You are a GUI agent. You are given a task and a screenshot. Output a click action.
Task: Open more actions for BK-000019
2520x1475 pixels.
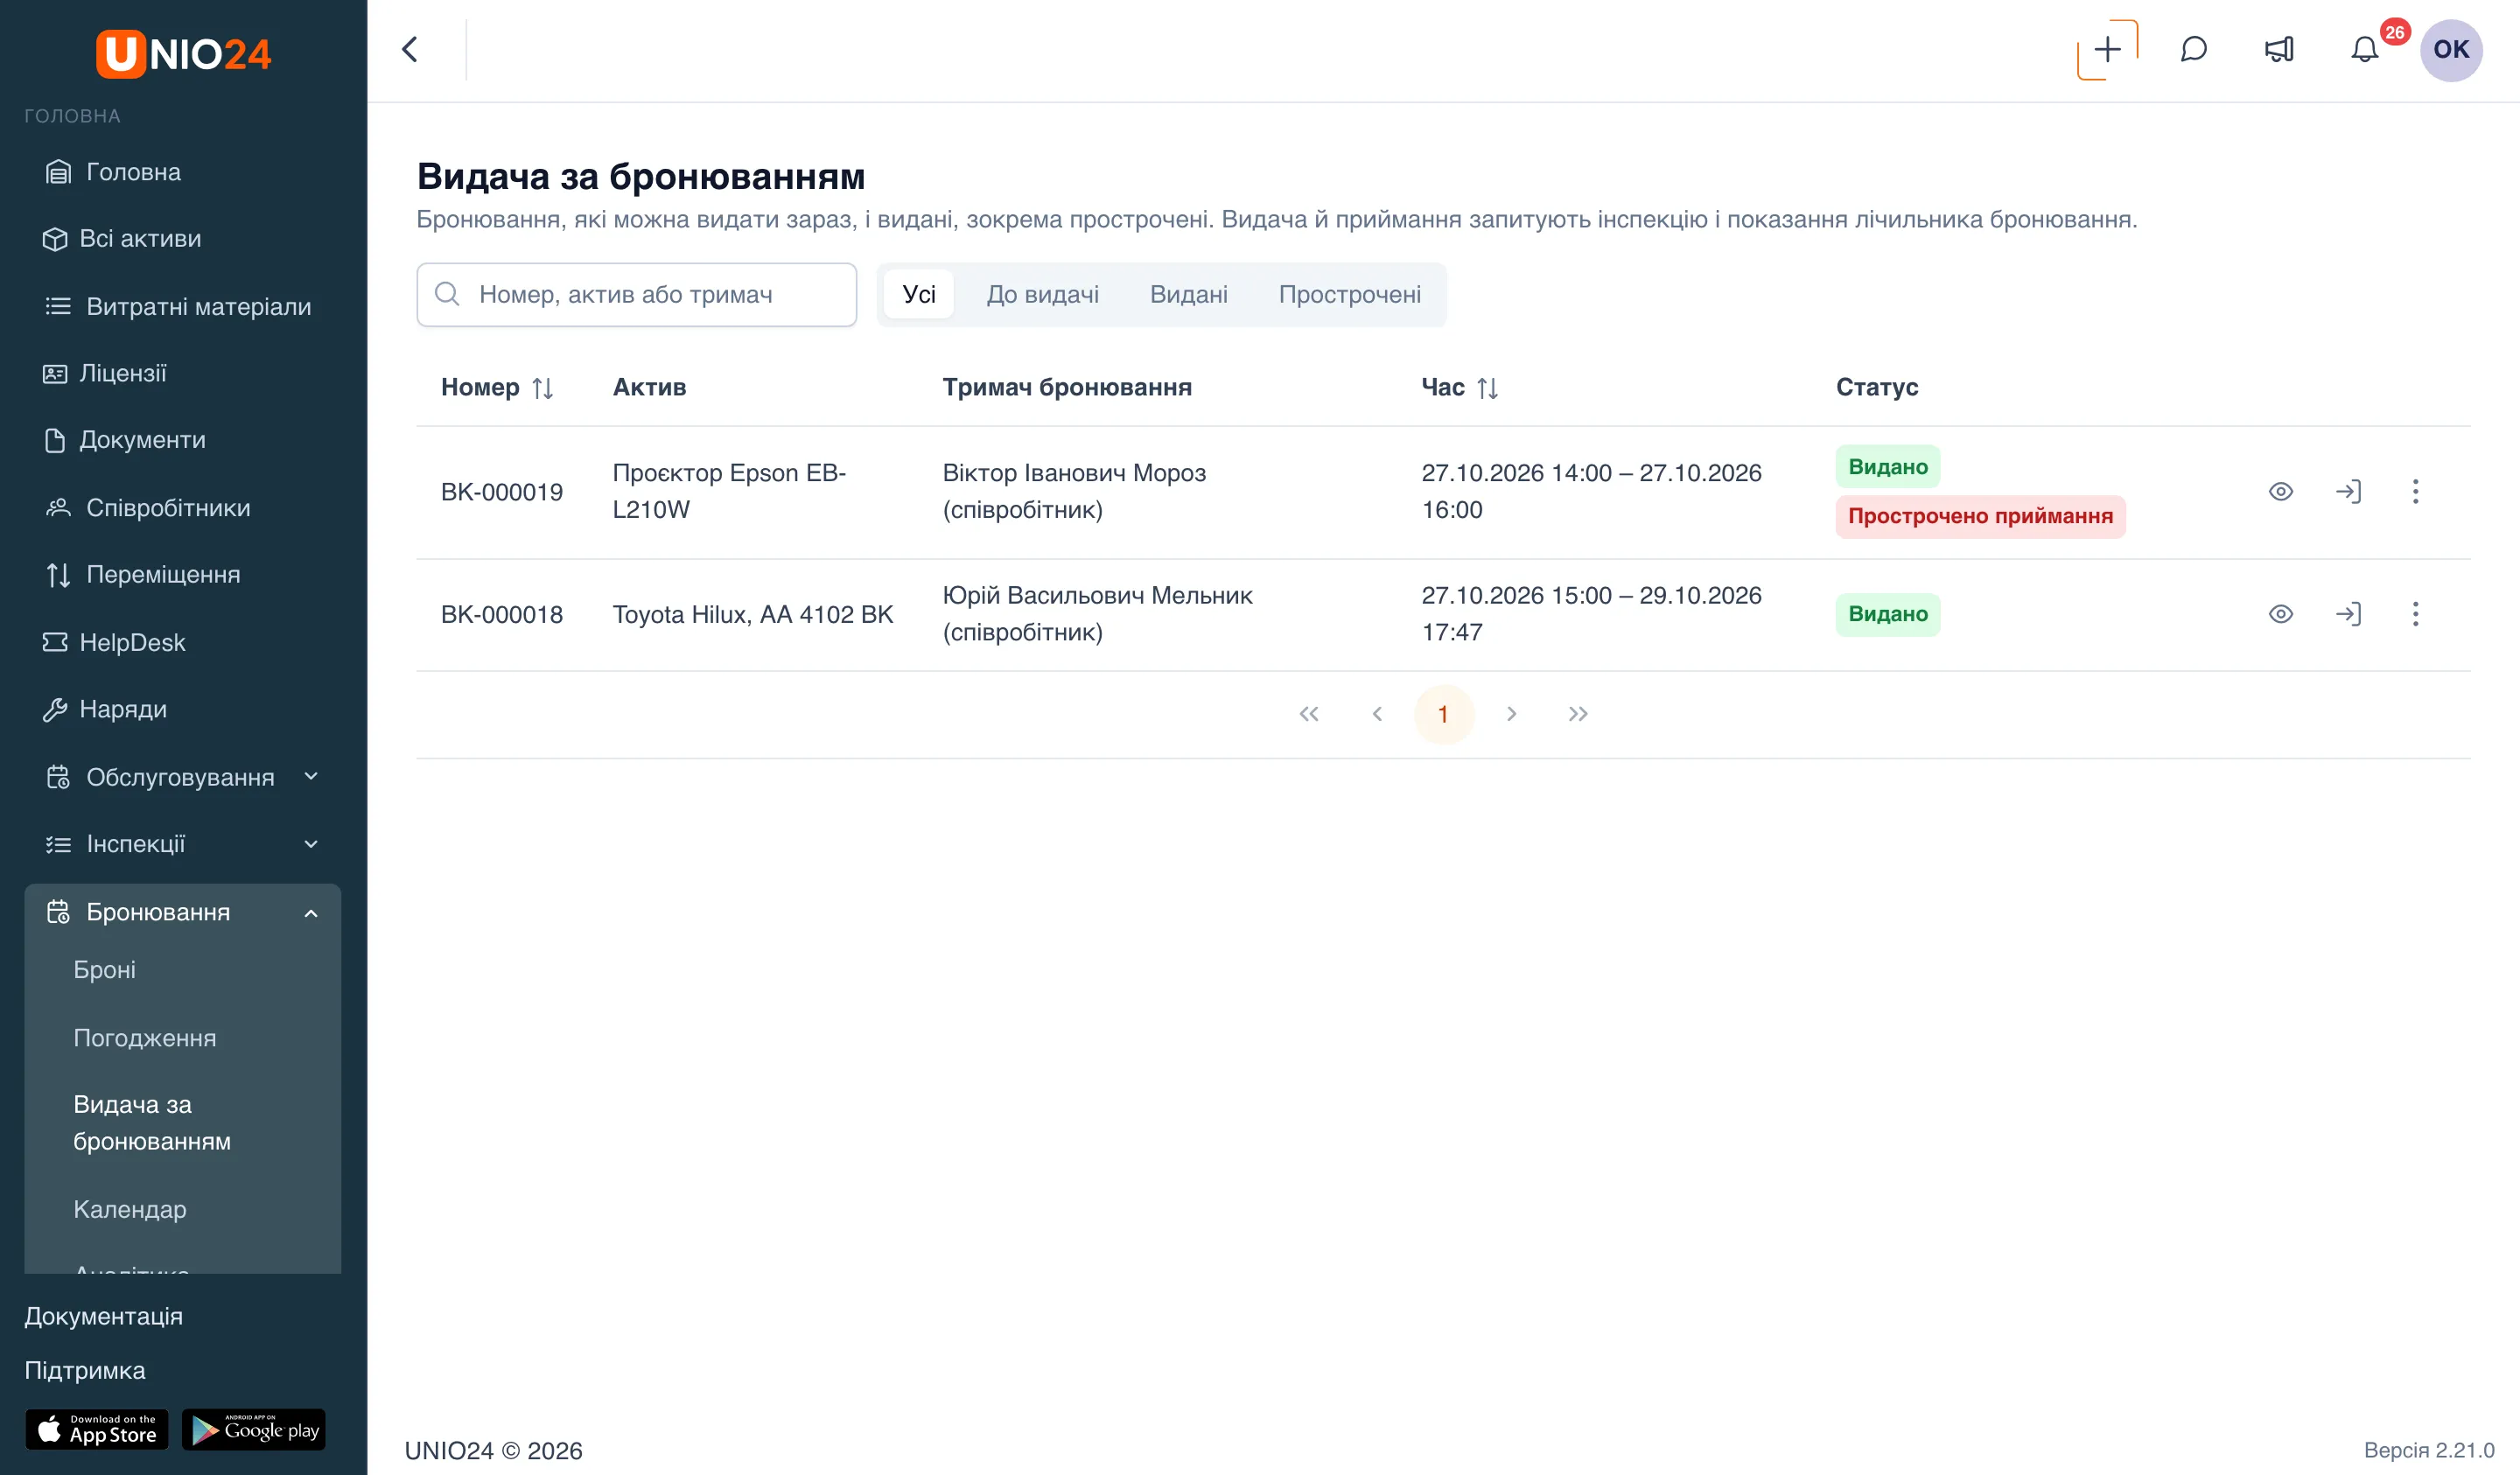pos(2415,491)
